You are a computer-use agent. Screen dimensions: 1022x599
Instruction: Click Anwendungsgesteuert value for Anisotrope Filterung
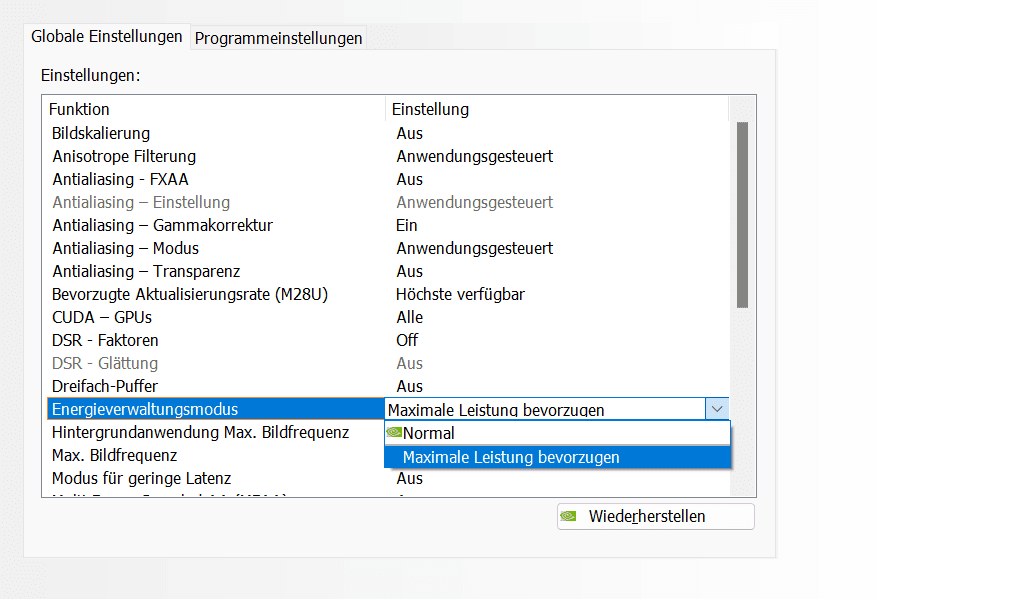pos(474,156)
